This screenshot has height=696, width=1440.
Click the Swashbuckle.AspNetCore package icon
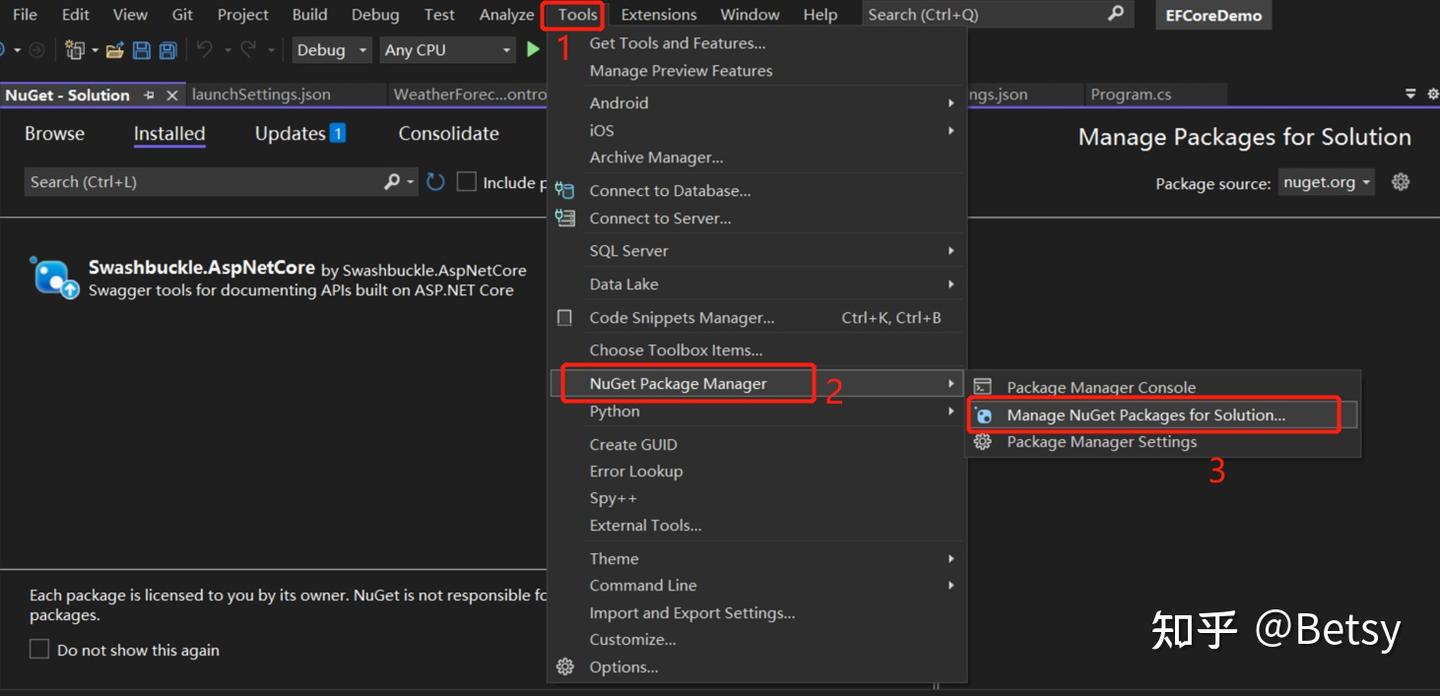54,278
